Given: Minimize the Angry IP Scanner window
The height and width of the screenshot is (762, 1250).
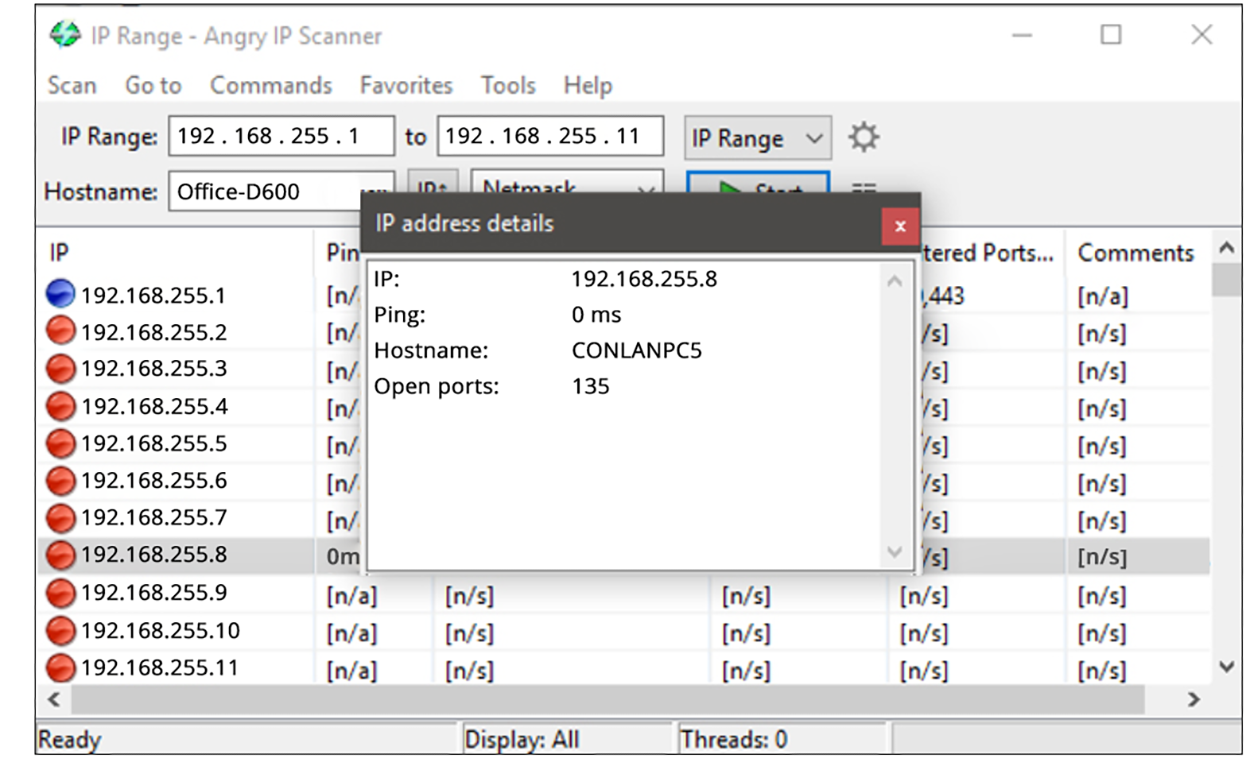Looking at the screenshot, I should (x=1022, y=36).
